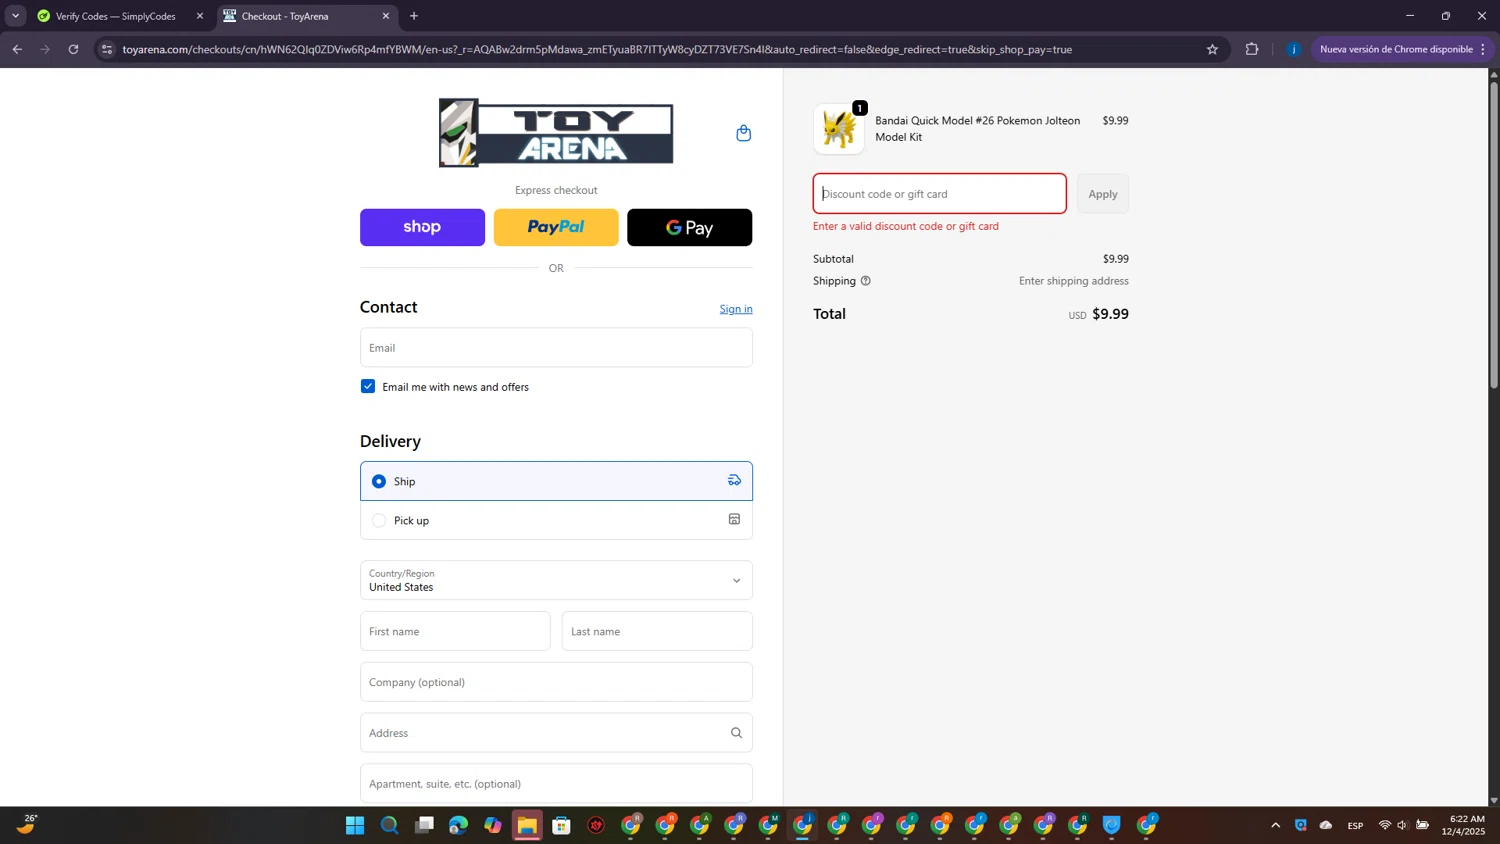
Task: Open the weather widget on the taskbar
Action: point(28,824)
